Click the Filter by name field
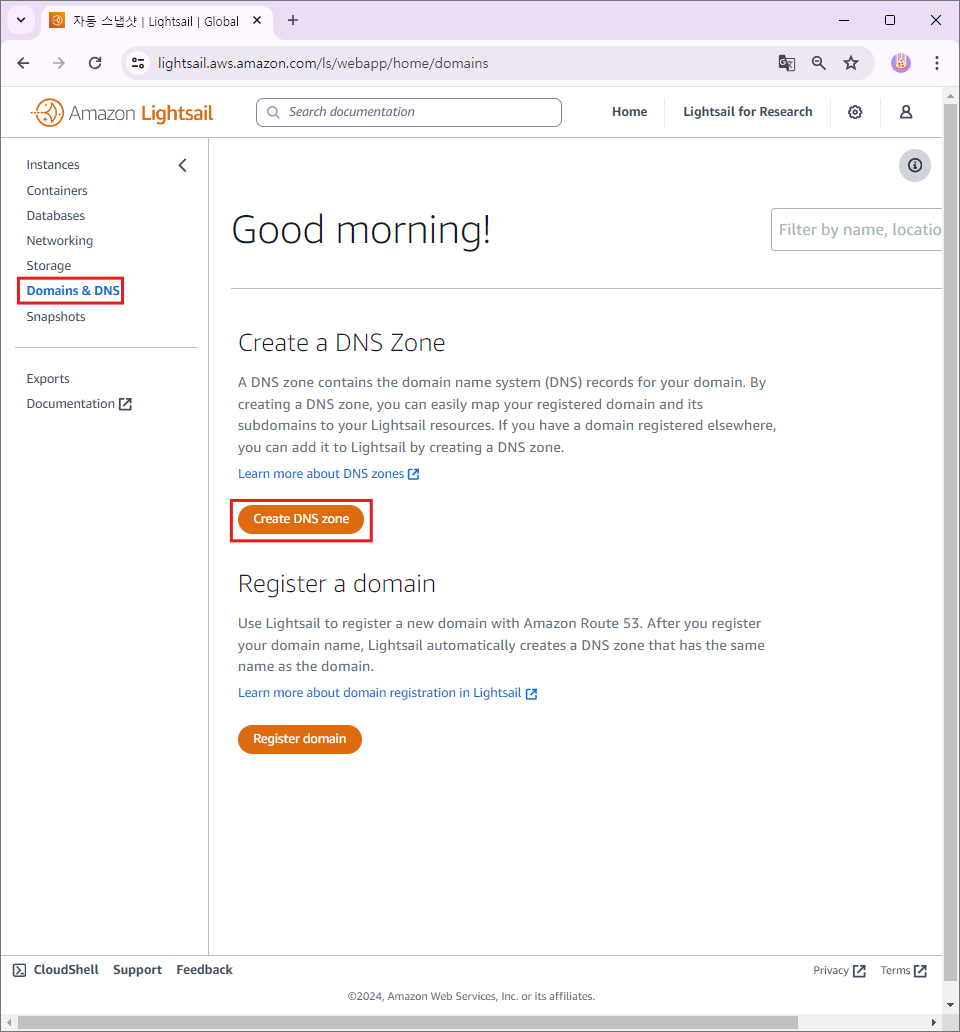The image size is (960, 1032). [x=857, y=230]
